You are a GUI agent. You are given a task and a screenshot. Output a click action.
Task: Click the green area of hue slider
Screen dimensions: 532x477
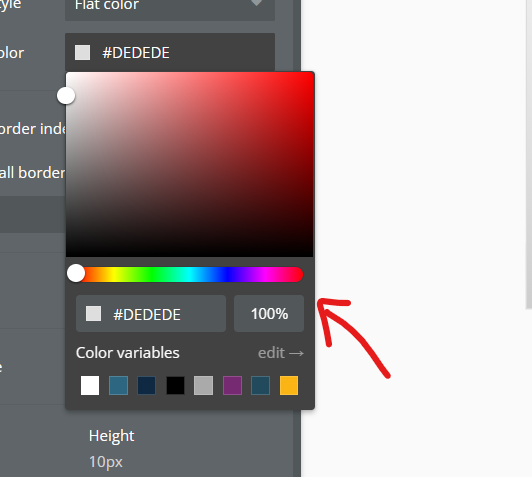[153, 274]
